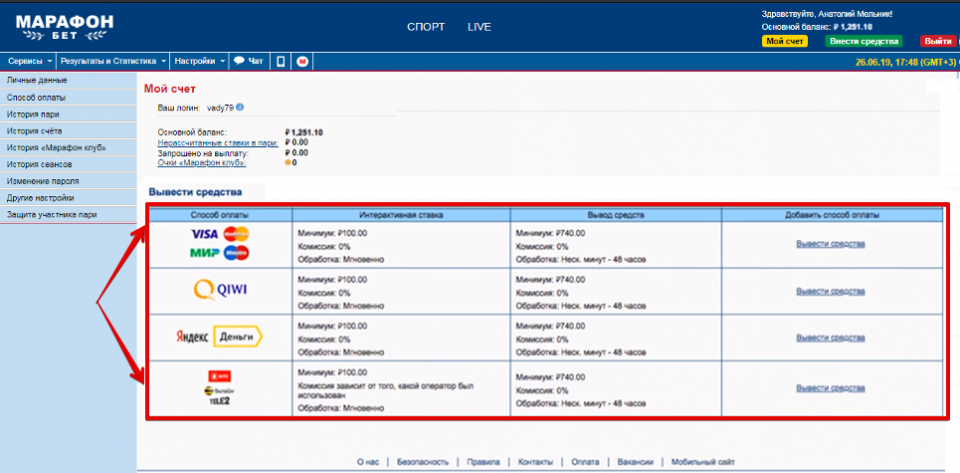Click the MTS red operator logo
This screenshot has width=960, height=473.
coord(220,376)
